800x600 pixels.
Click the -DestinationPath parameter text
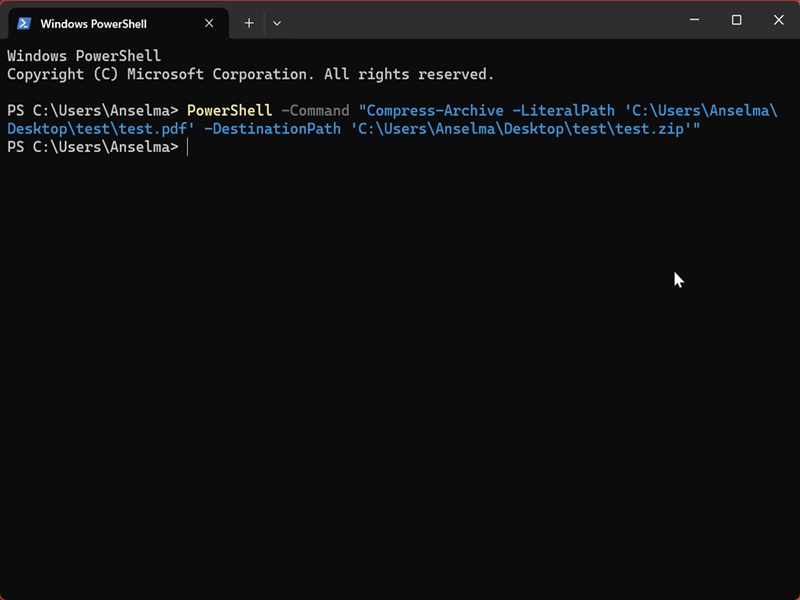[272, 129]
